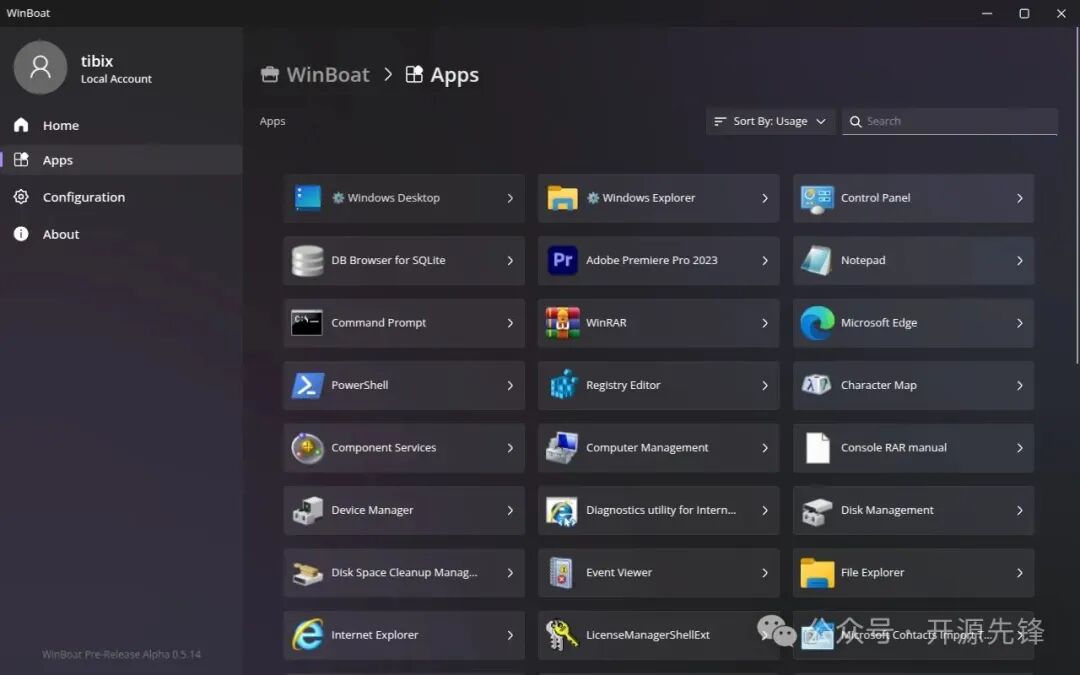The image size is (1080, 675).
Task: Click the PowerShell chevron arrow
Action: (x=510, y=386)
